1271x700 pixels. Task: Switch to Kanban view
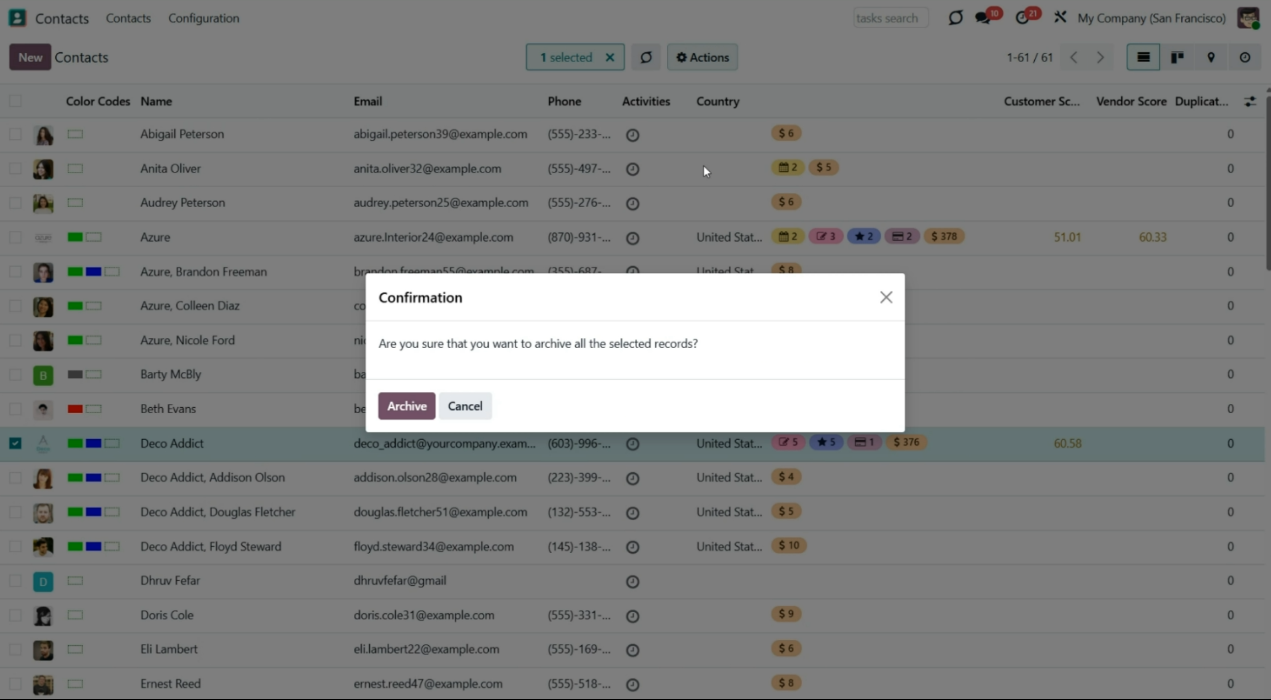click(x=1177, y=58)
